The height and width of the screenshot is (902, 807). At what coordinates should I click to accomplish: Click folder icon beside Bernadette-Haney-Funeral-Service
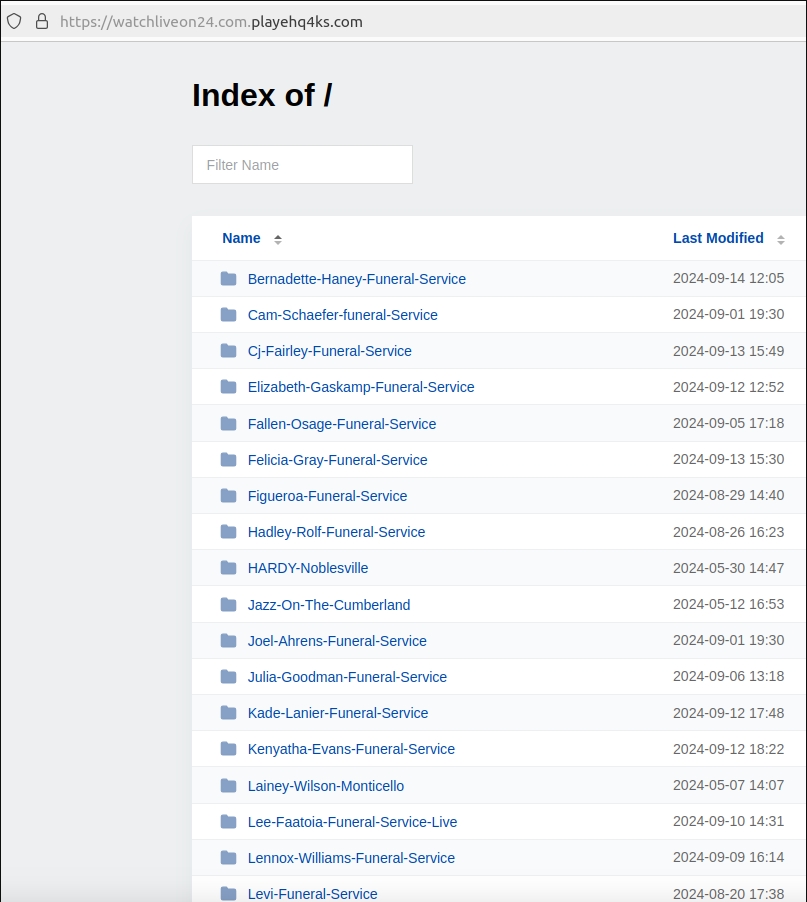(x=228, y=279)
